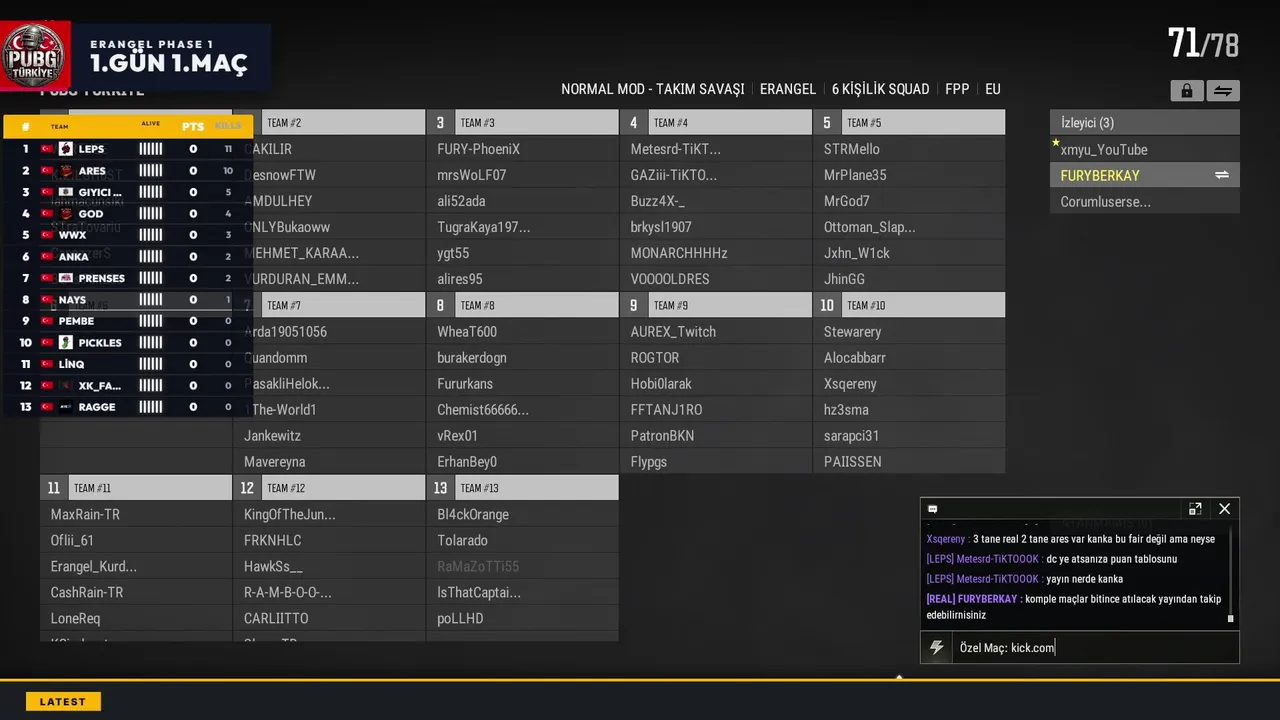Click the small up arrow above the bottom bar
Screen dimensions: 1280x720
point(898,677)
